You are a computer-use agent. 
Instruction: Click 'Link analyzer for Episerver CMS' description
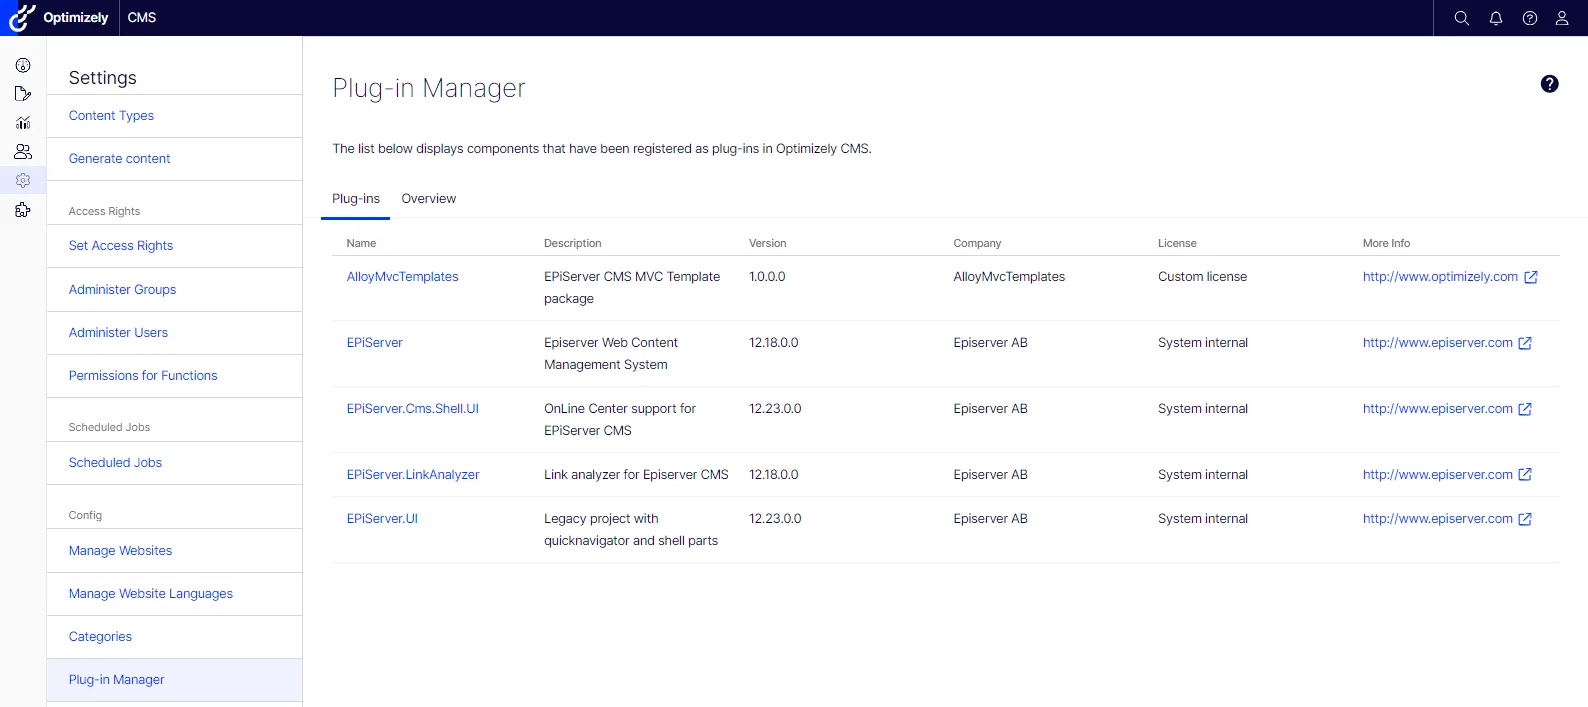coord(636,475)
